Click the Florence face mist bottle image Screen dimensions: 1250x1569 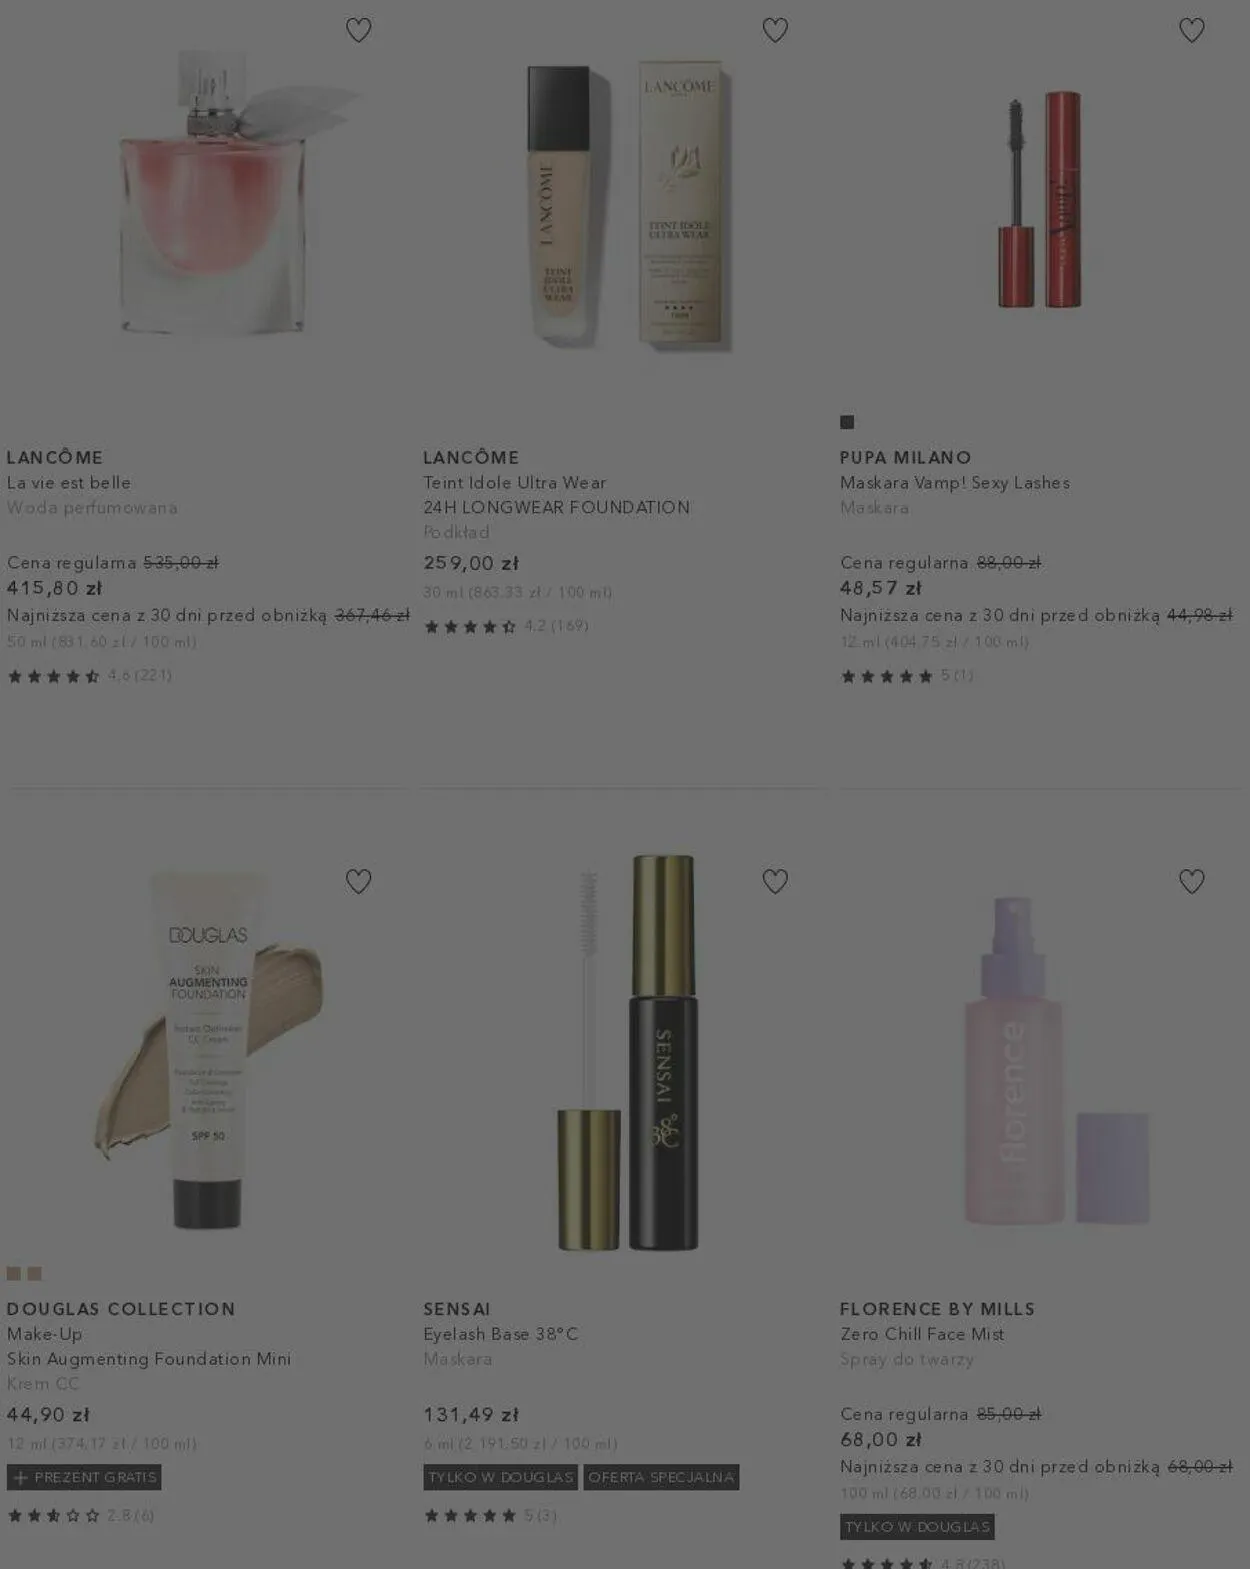click(1055, 1060)
